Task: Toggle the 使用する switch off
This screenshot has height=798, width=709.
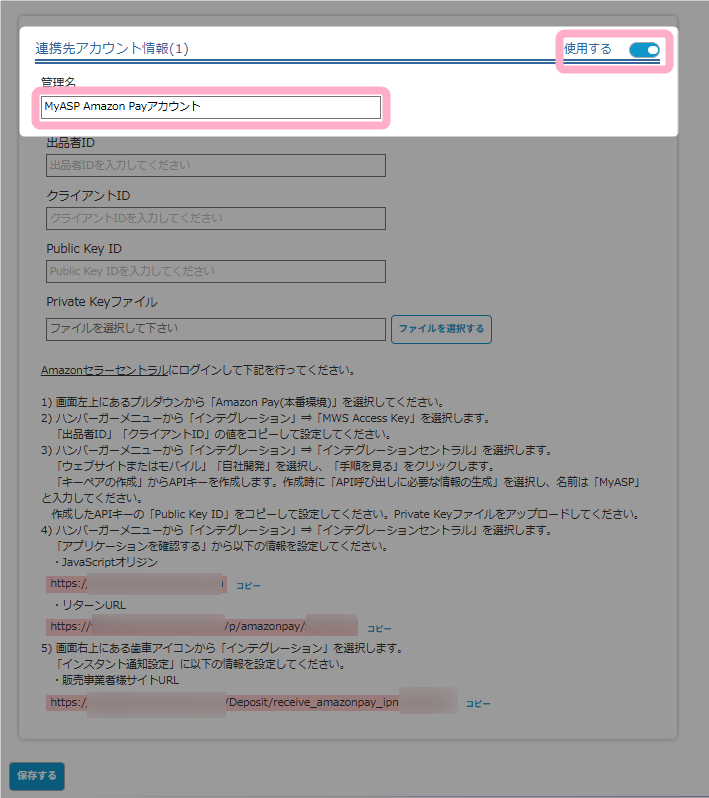Action: tap(644, 50)
